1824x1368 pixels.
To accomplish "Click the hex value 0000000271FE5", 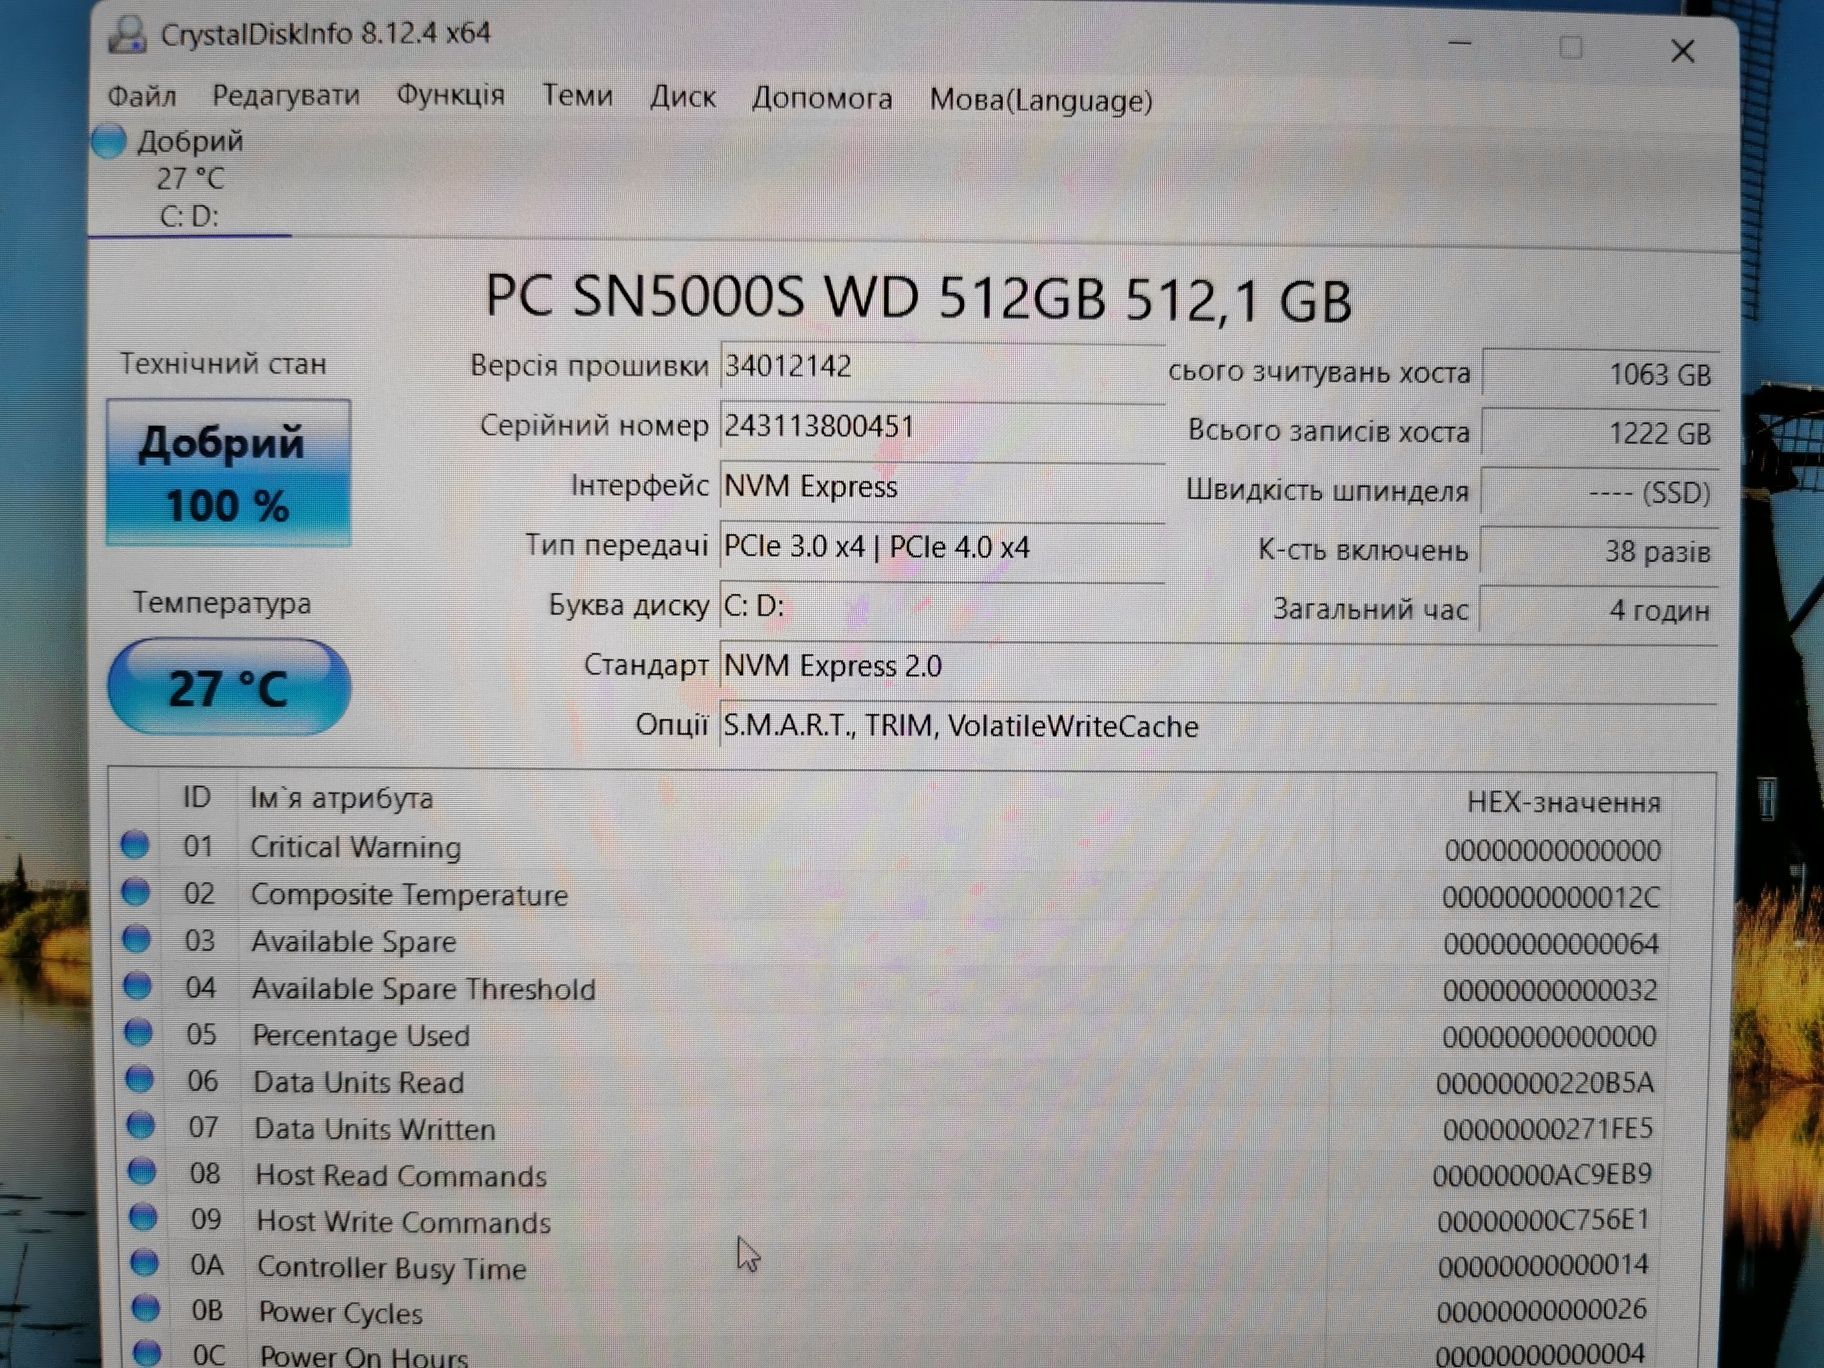I will 1548,1129.
